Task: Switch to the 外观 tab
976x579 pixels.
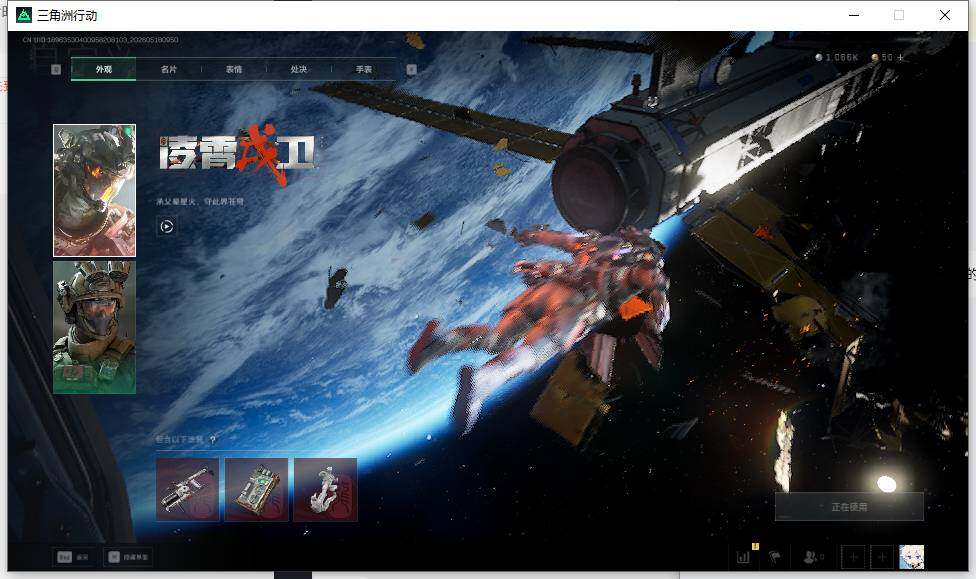Action: (103, 69)
